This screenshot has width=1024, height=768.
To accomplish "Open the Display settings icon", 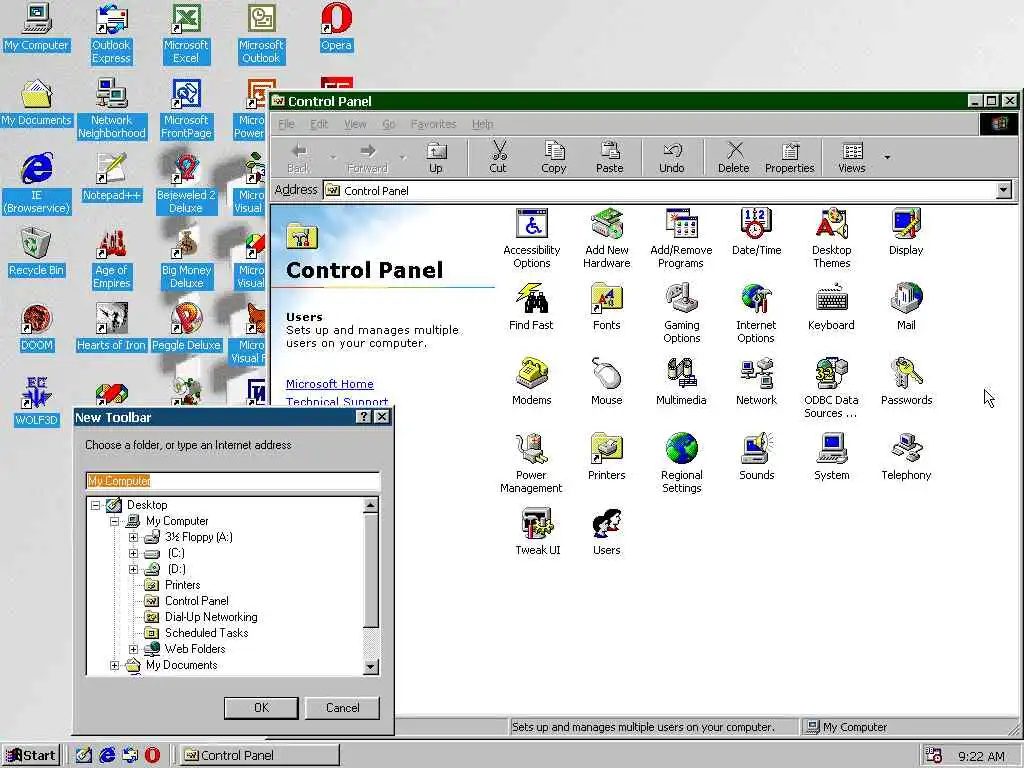I will (x=906, y=232).
